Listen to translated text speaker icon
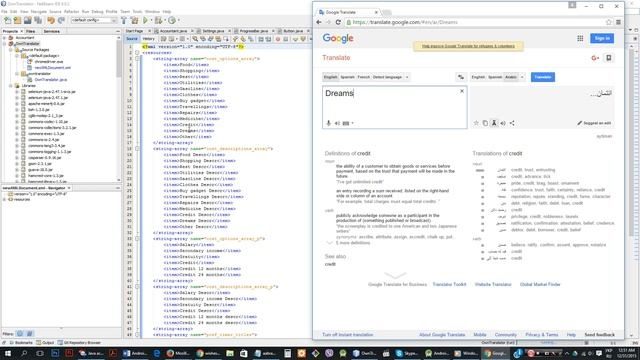640x360 pixels. pos(503,123)
